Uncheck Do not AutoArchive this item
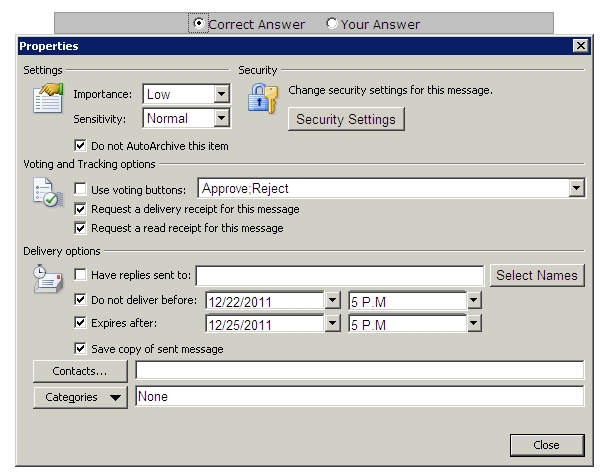This screenshot has width=606, height=474. click(80, 146)
